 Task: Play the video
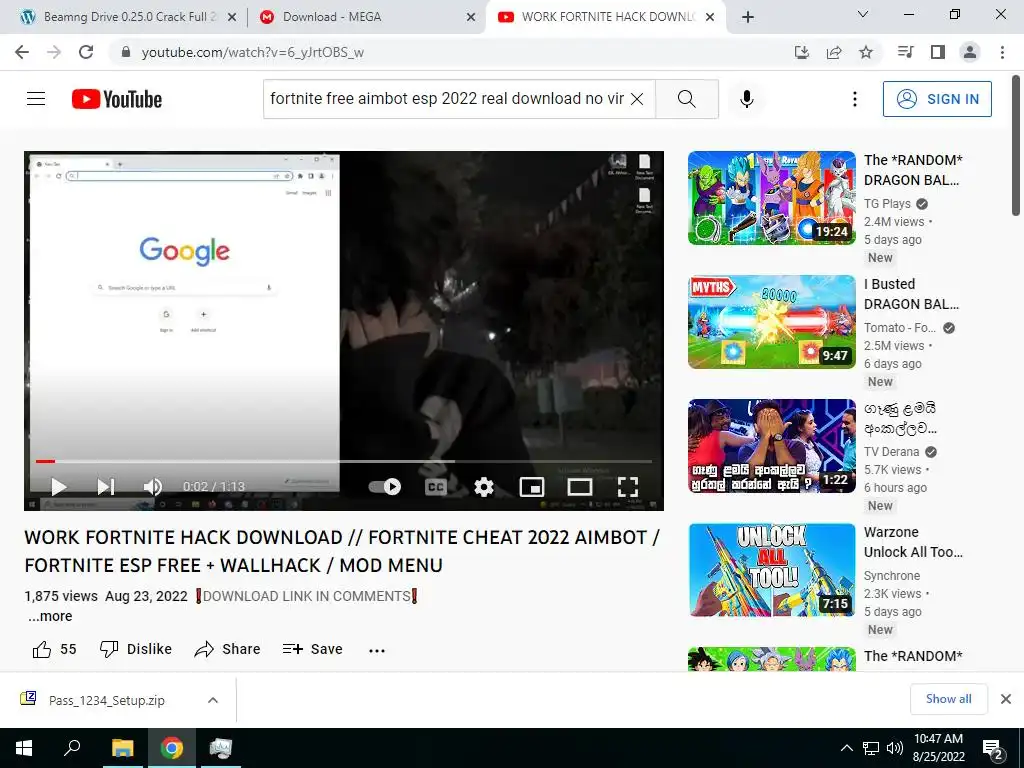(59, 487)
